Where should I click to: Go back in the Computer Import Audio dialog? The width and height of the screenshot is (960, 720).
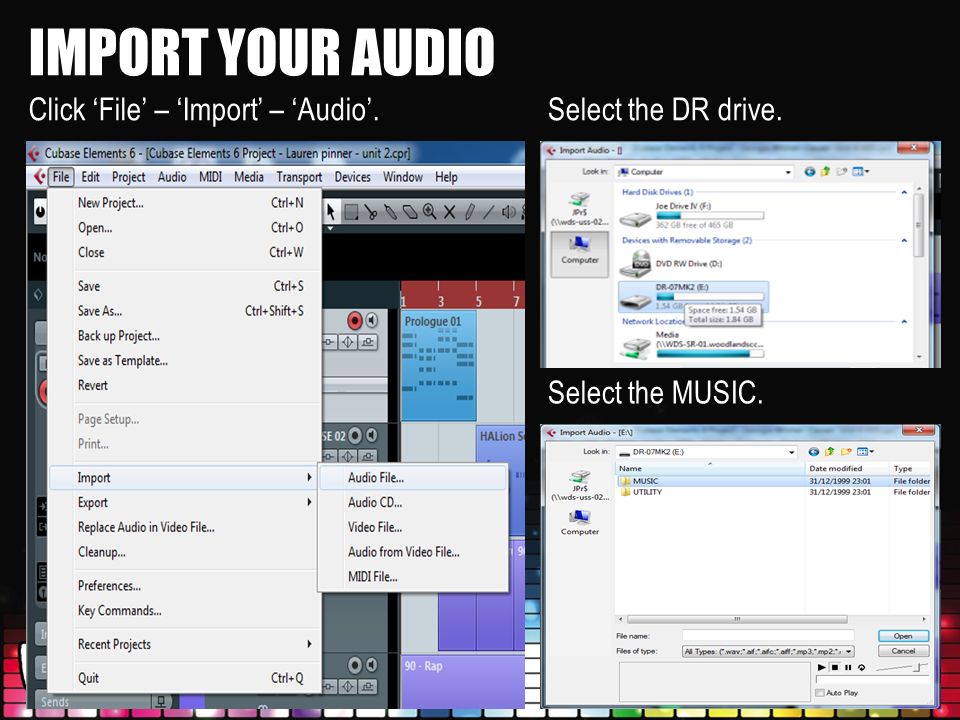pyautogui.click(x=809, y=172)
